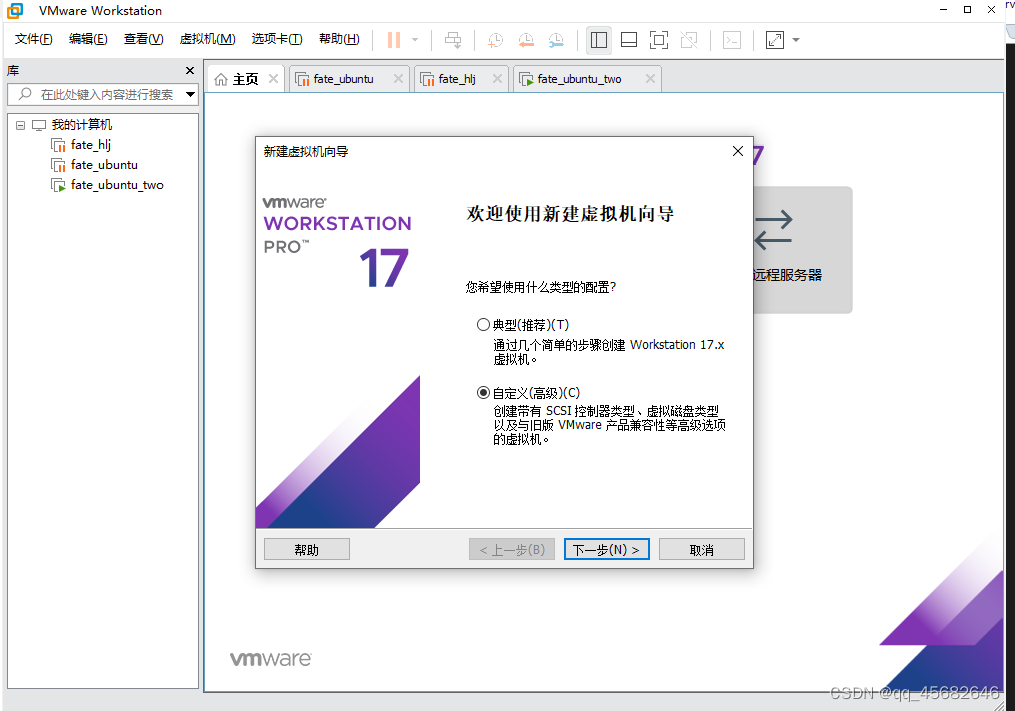Select fate_hlj in the library tree

[x=91, y=145]
